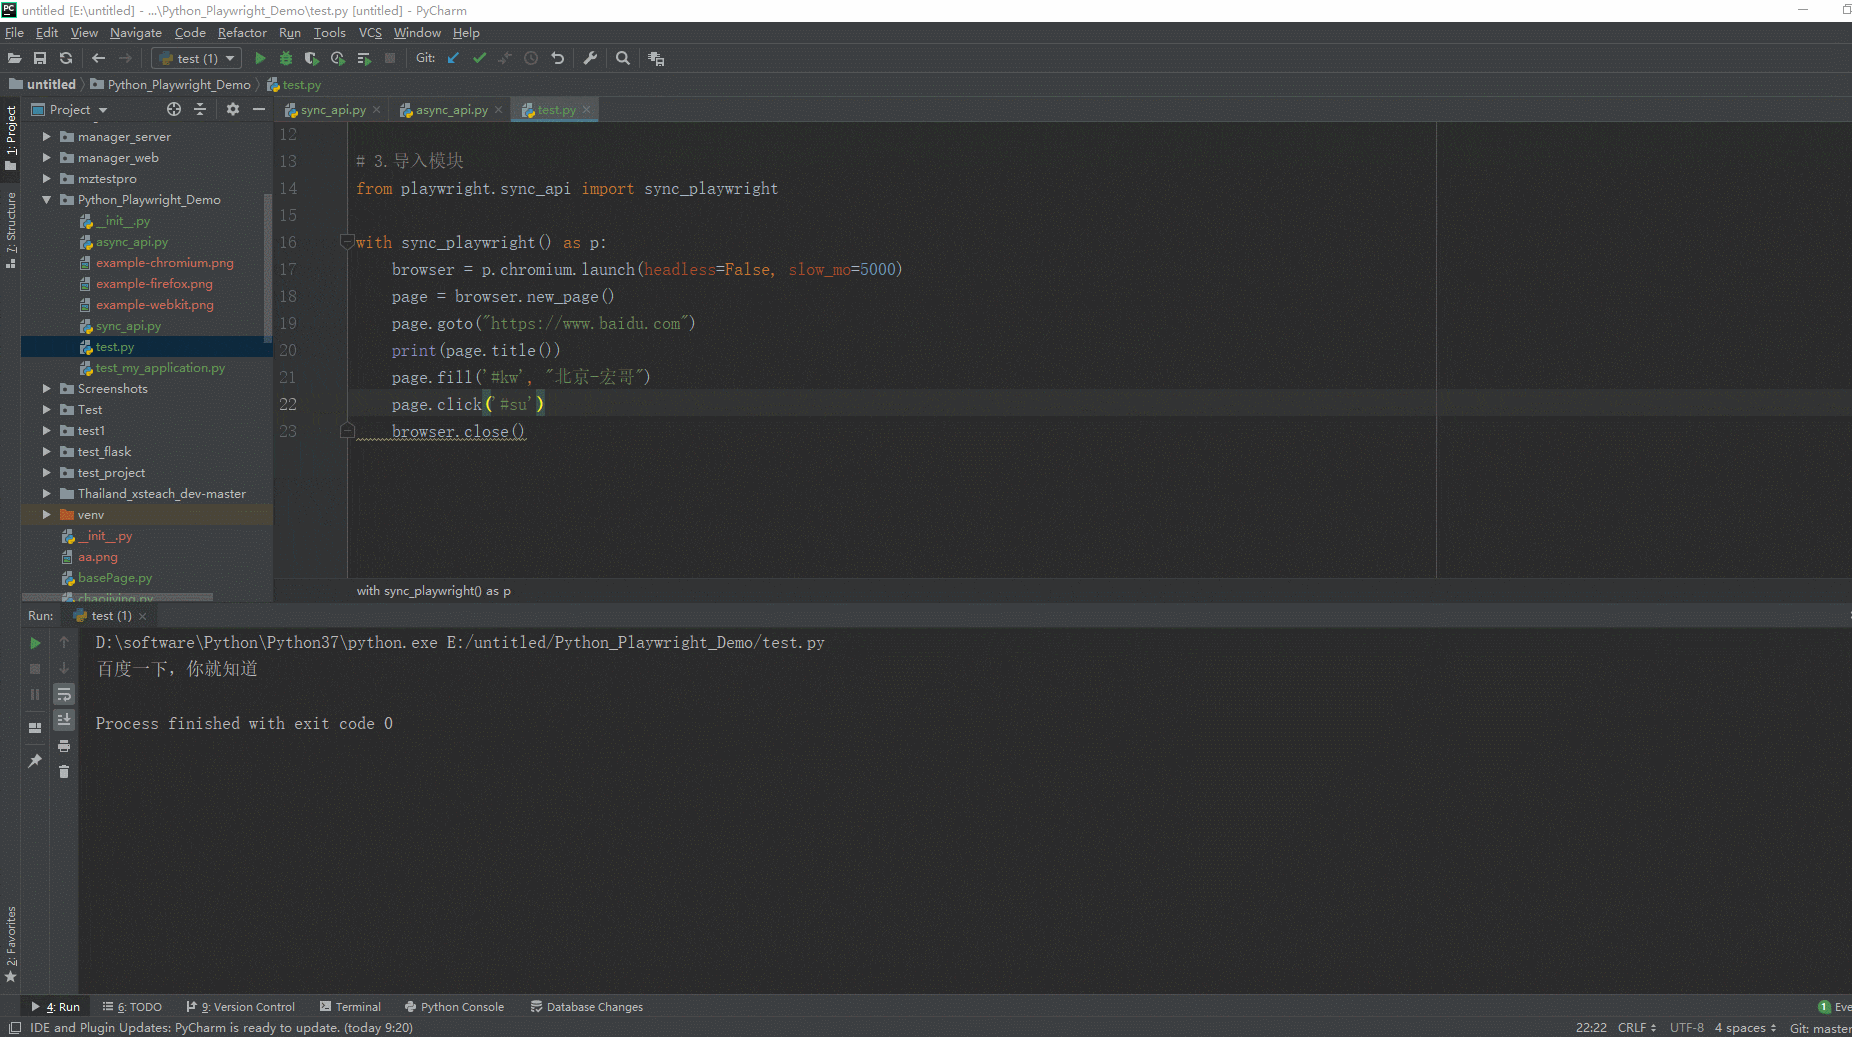1852x1037 pixels.
Task: Close the test (1) Run tab
Action: [143, 616]
